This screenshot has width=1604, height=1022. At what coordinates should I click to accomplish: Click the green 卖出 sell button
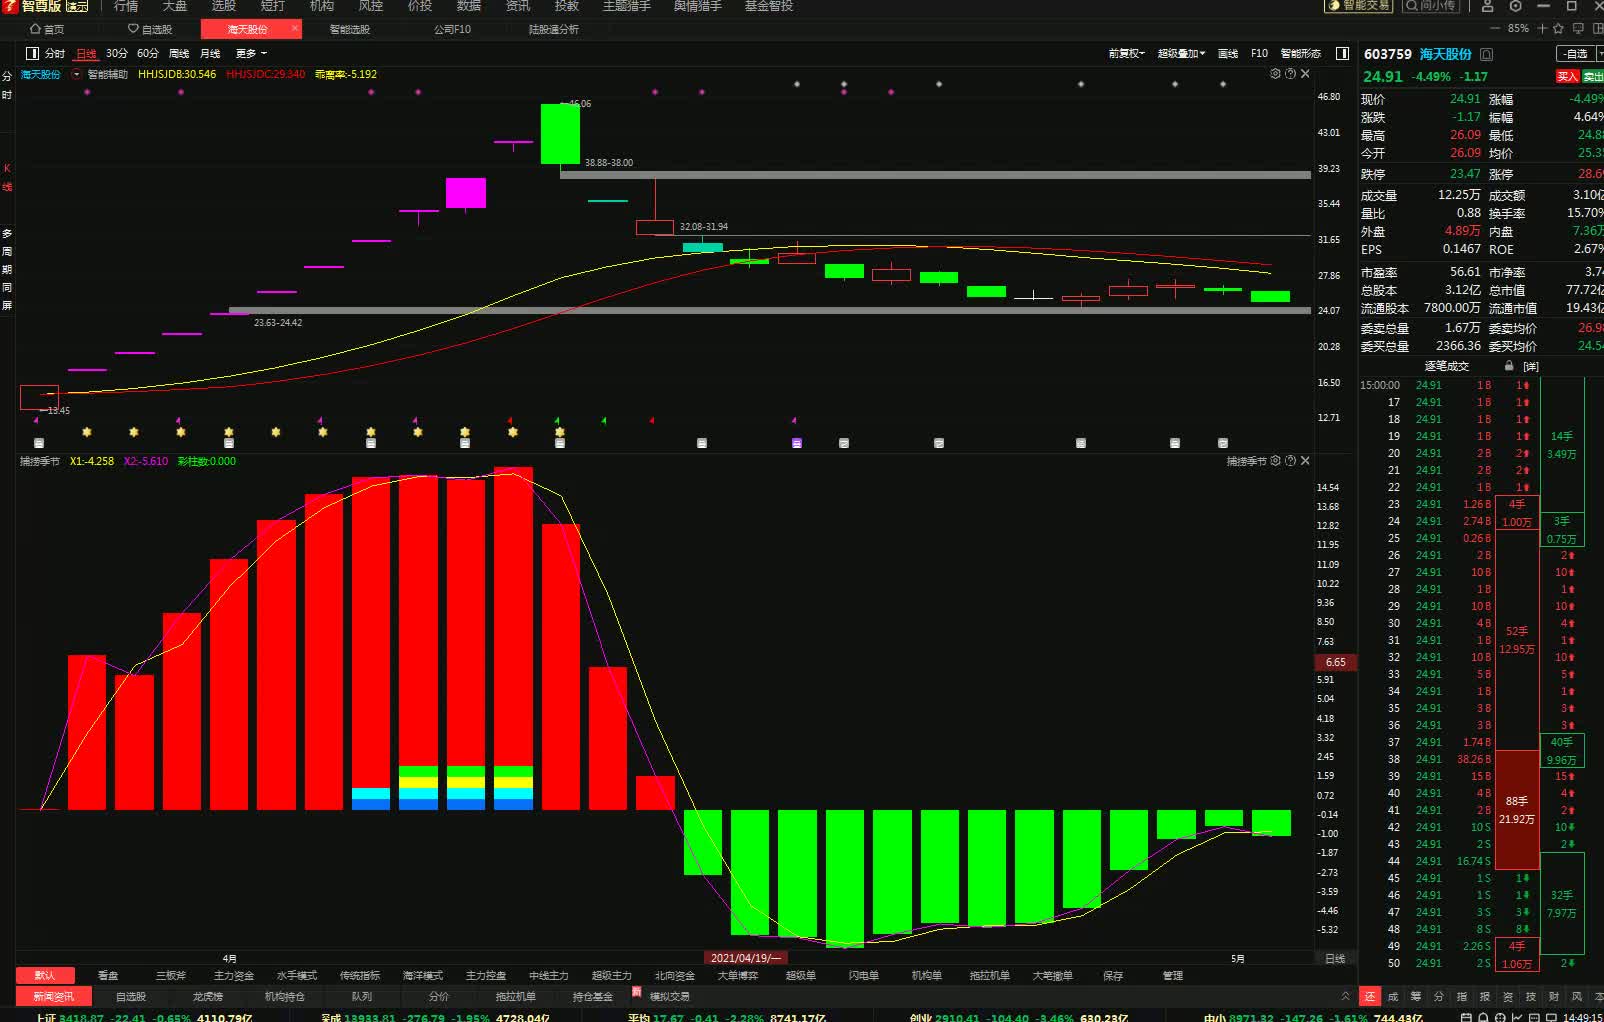1592,77
